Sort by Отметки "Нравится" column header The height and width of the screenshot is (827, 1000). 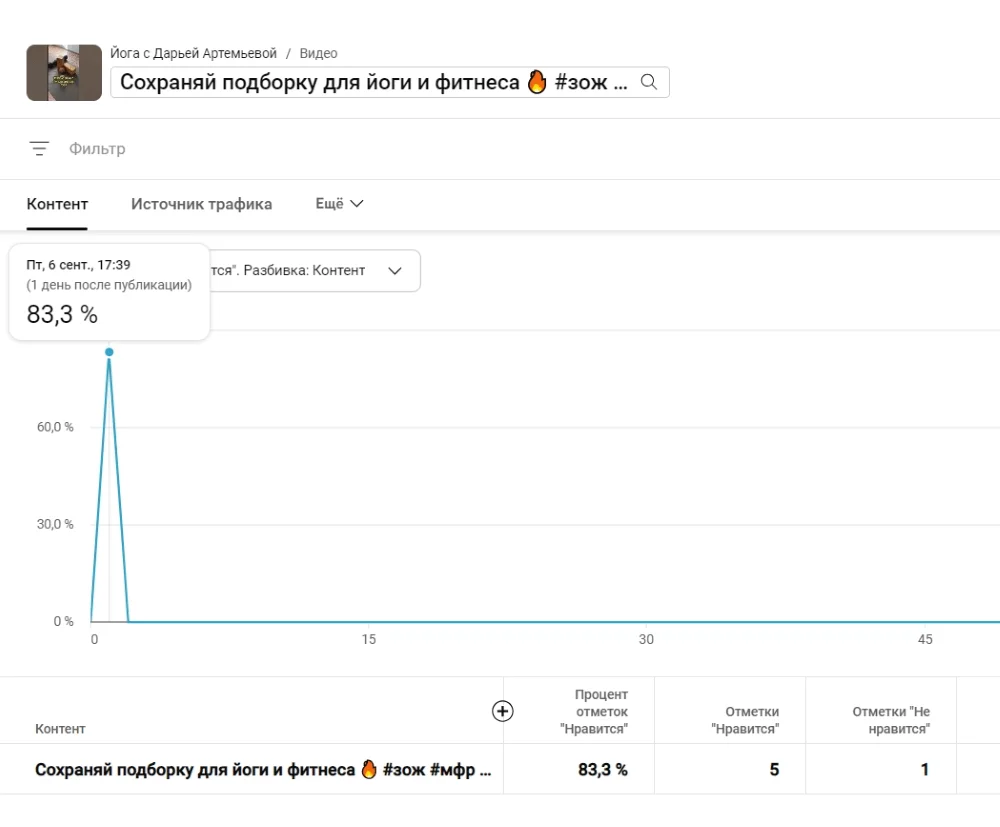(x=745, y=720)
